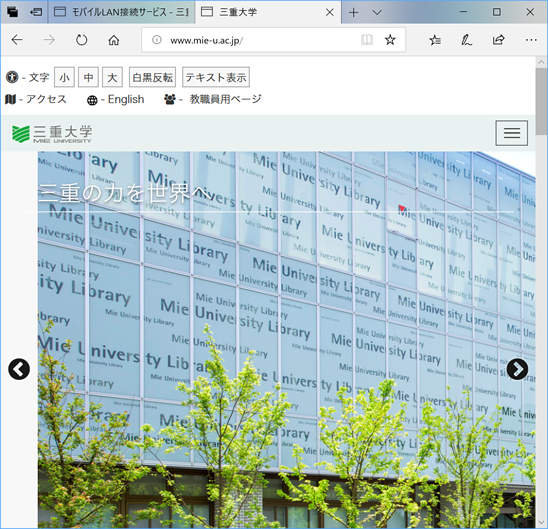The image size is (548, 529).
Task: Open the Favorites hub icon
Action: click(435, 40)
